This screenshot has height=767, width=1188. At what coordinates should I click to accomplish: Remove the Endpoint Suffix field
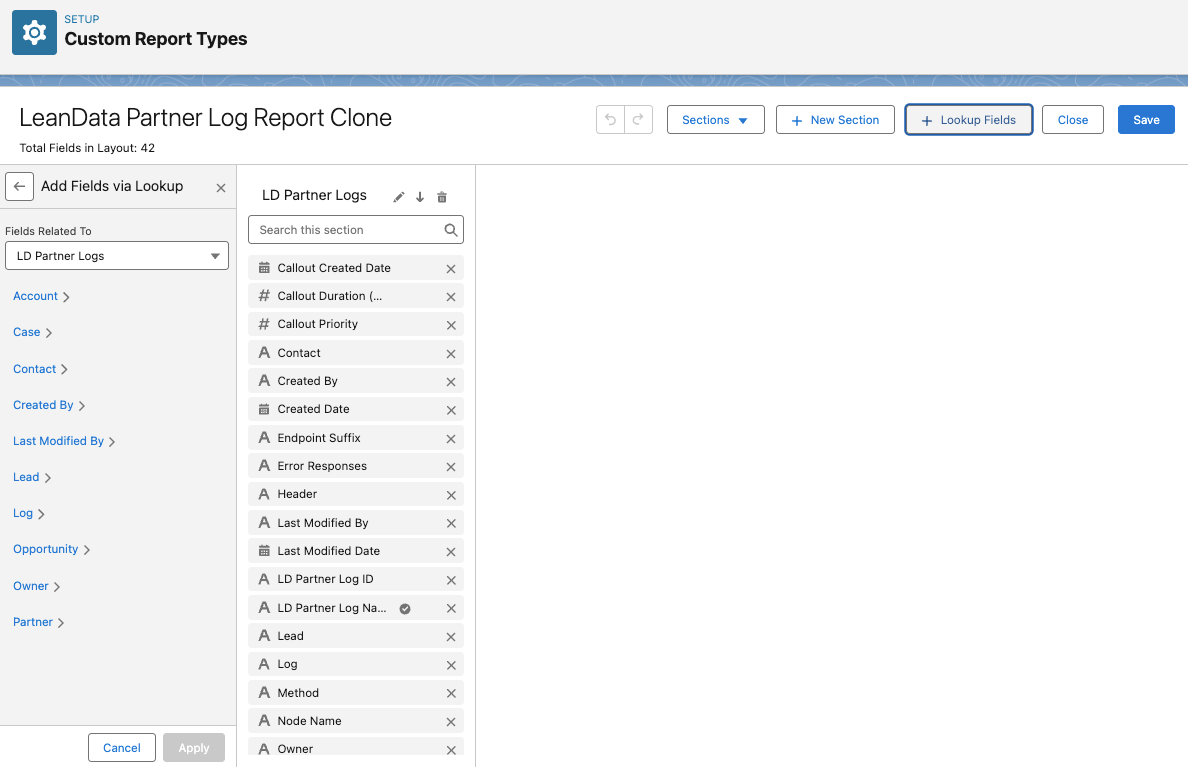click(x=450, y=439)
